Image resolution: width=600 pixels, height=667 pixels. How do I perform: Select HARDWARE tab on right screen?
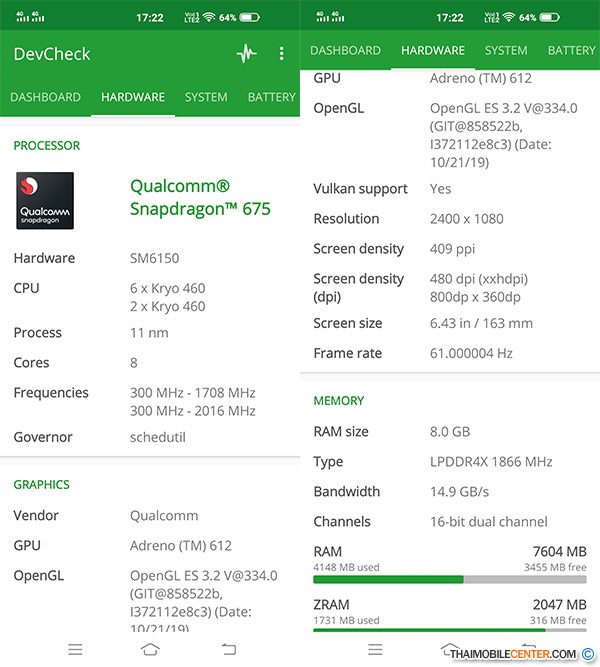pos(433,51)
